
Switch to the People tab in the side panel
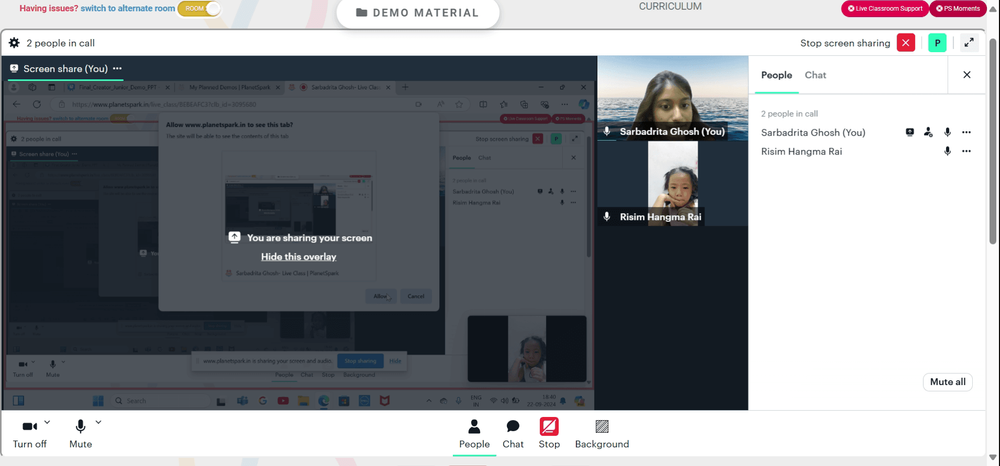click(777, 75)
